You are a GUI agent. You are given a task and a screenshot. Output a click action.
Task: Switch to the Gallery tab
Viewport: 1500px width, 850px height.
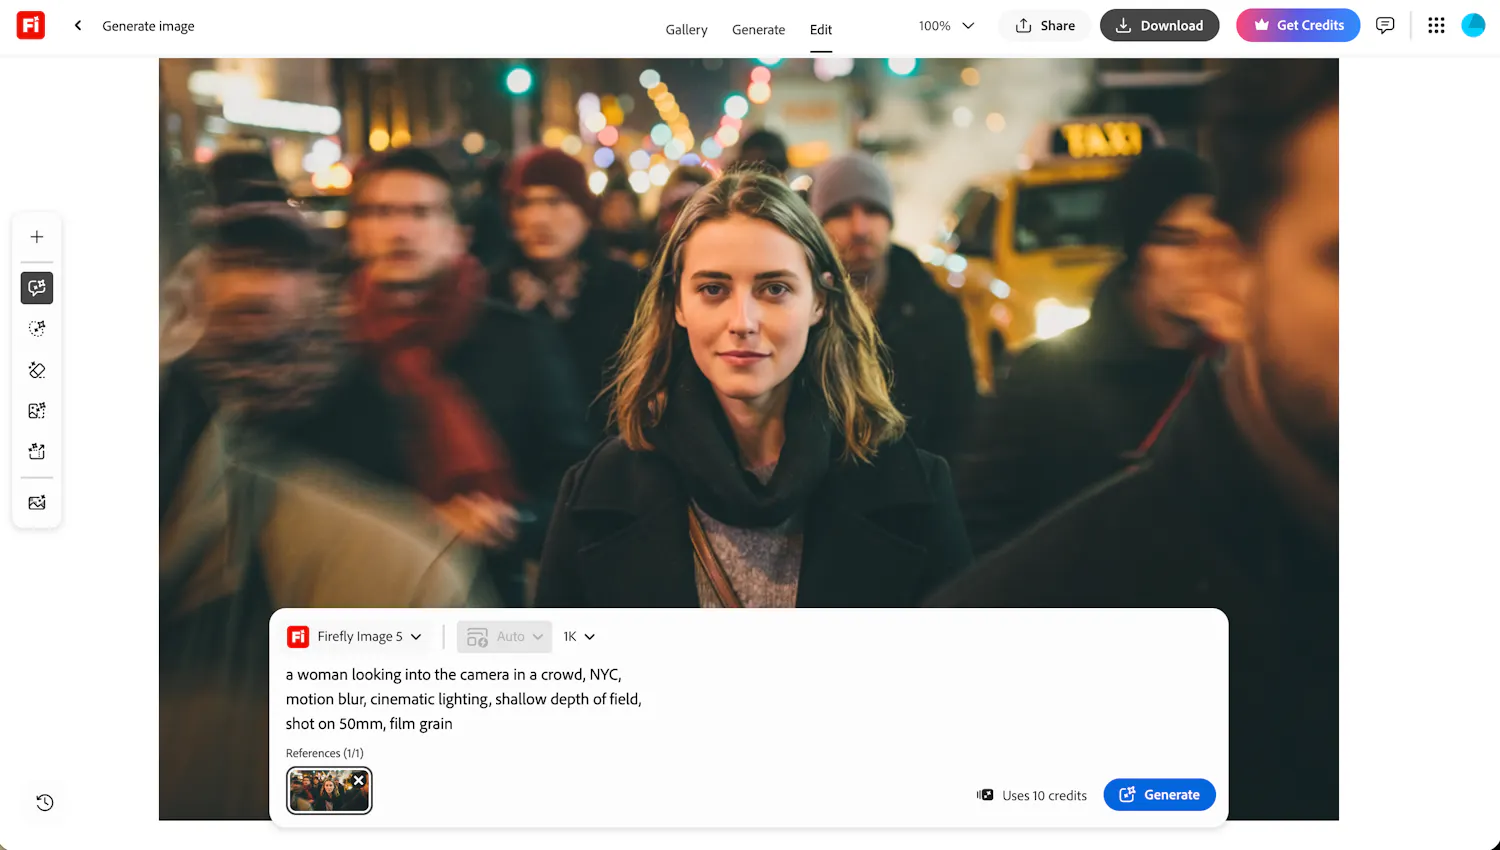(686, 30)
